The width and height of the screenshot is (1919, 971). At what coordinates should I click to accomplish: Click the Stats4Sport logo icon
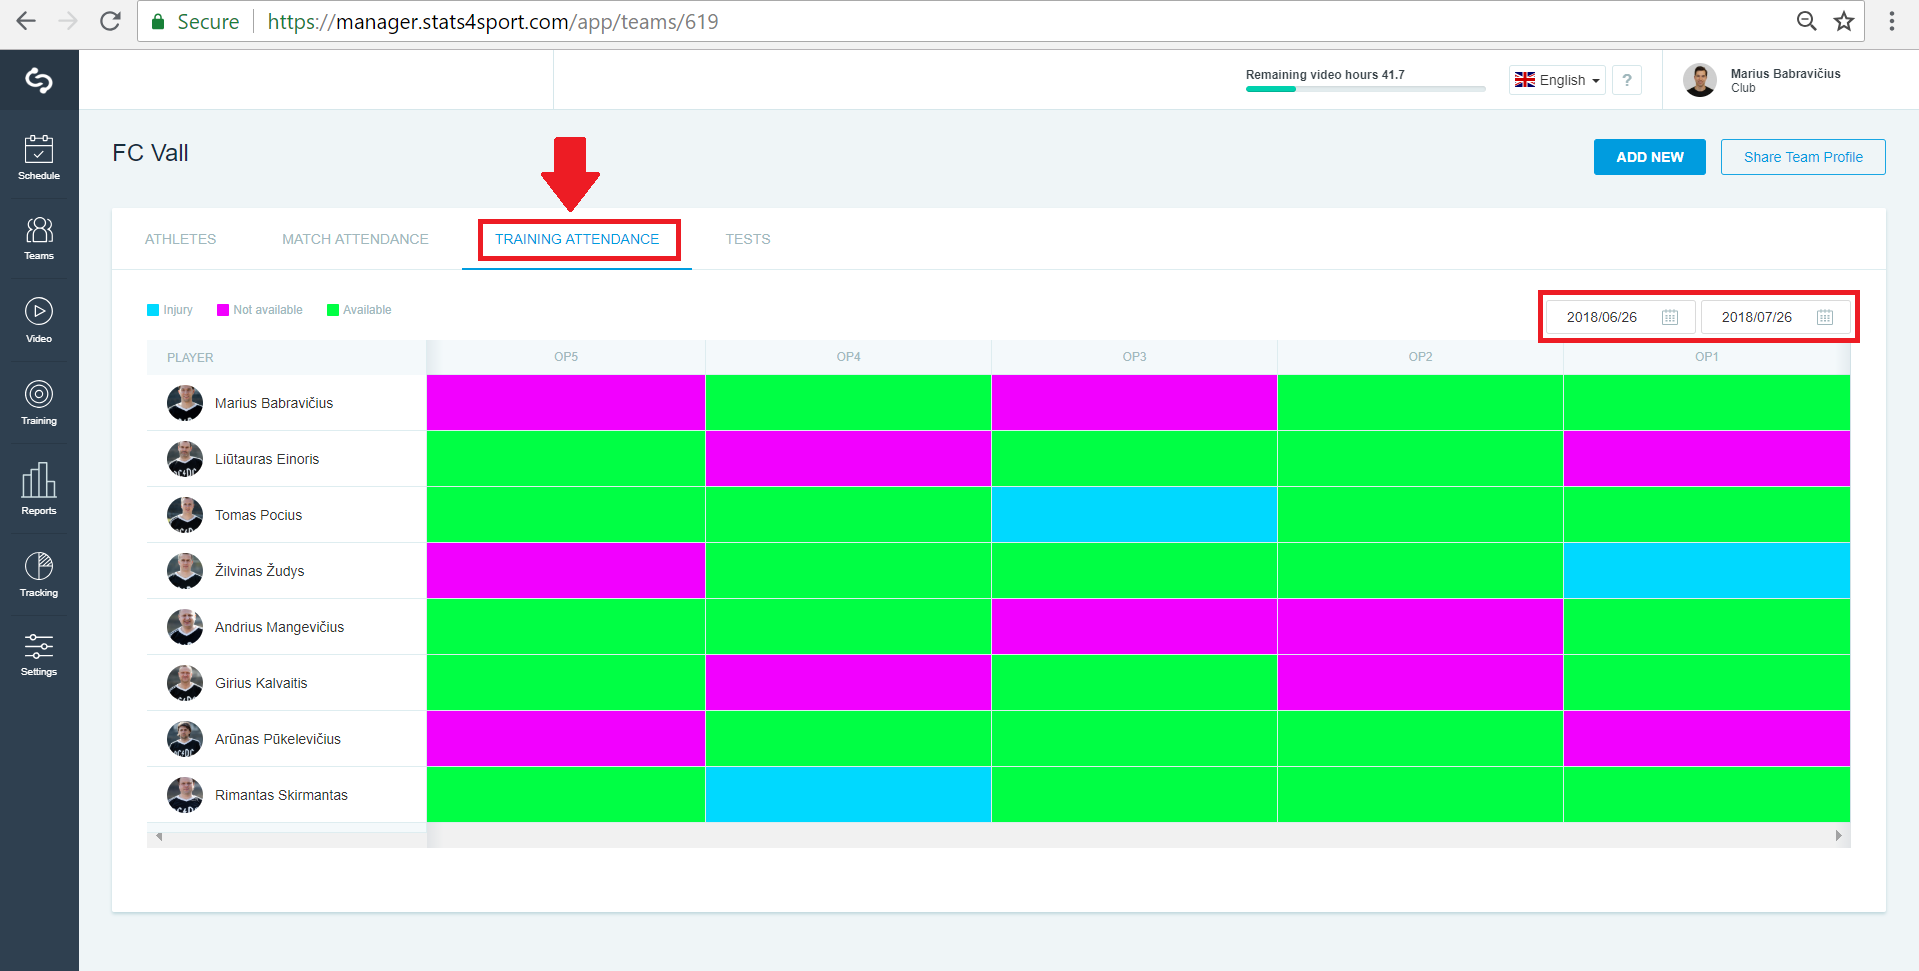coord(39,80)
